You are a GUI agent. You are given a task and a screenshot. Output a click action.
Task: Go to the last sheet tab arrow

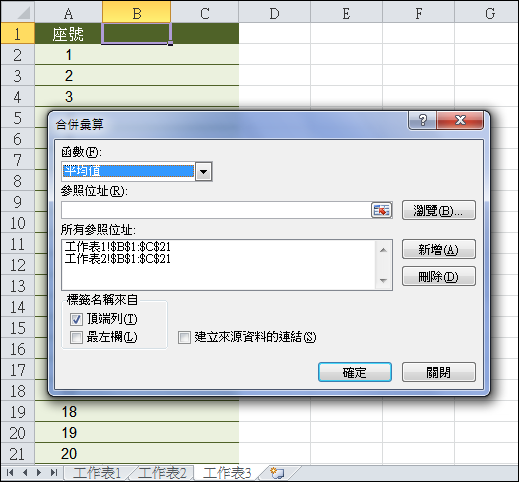[54, 472]
